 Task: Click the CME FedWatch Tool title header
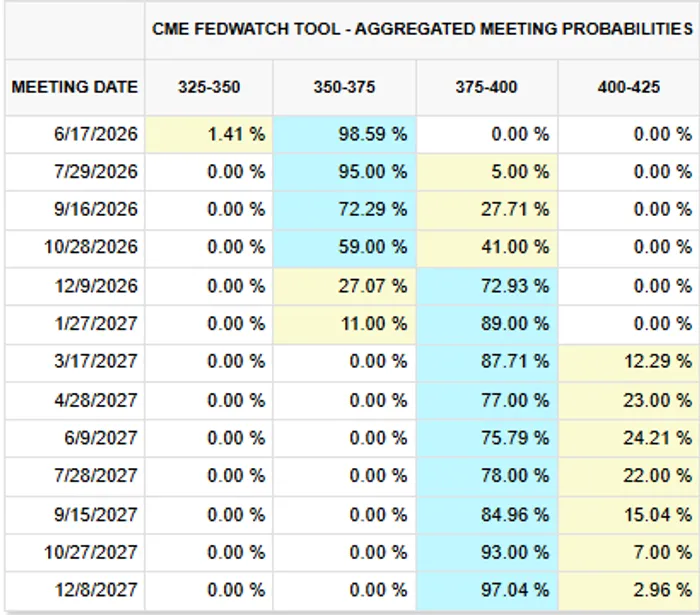[422, 29]
